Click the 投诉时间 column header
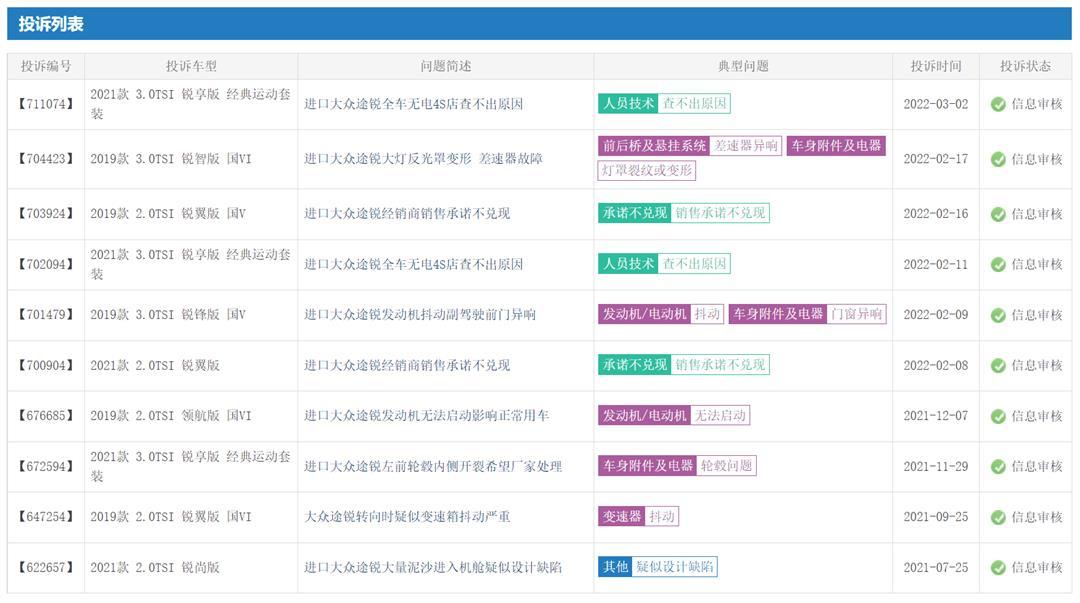The height and width of the screenshot is (603, 1080). point(935,66)
